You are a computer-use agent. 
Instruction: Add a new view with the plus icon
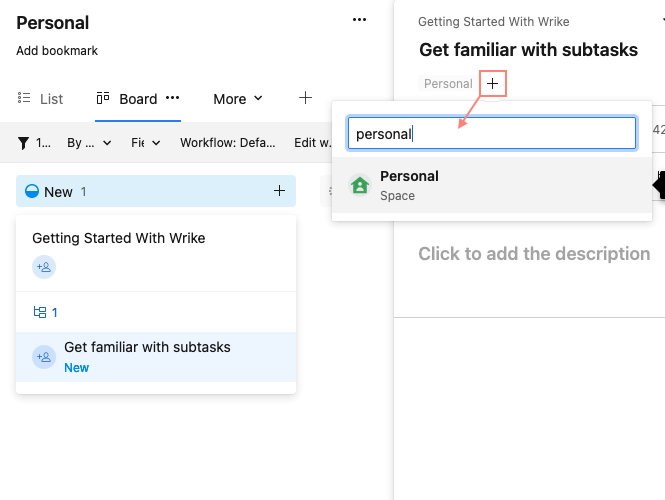(x=305, y=98)
